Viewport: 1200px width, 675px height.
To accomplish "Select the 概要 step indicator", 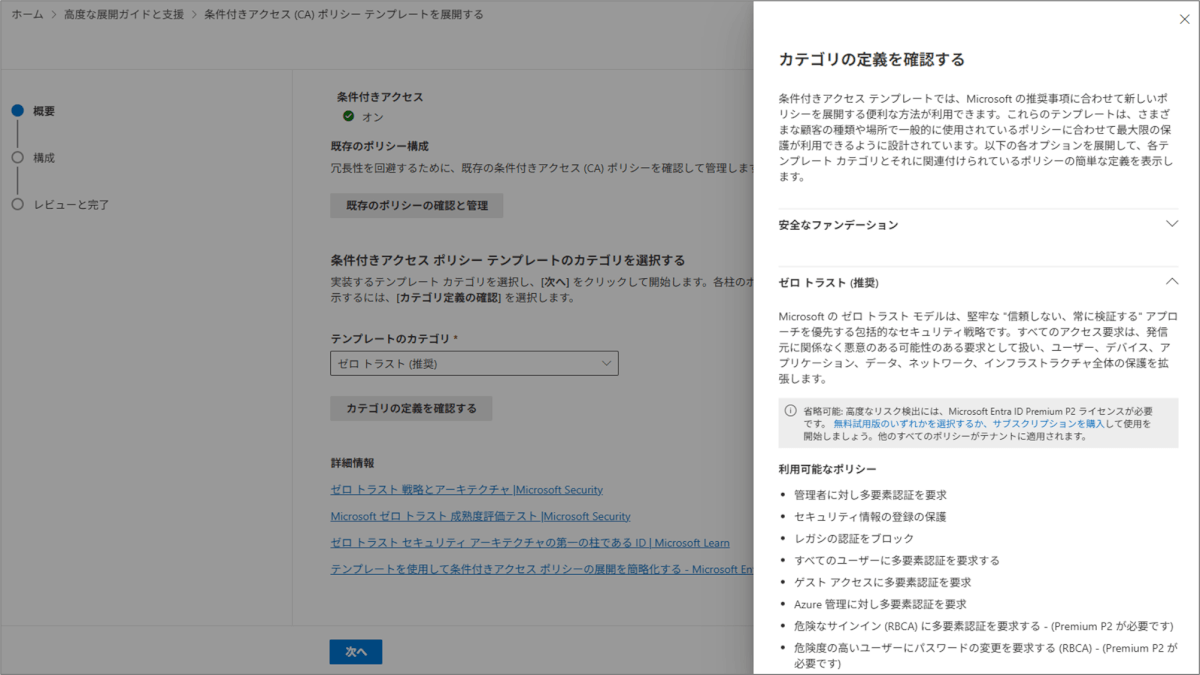I will tap(18, 111).
